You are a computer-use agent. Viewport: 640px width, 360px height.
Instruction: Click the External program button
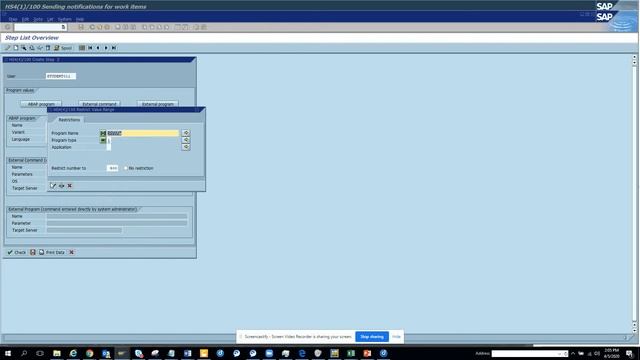coord(158,104)
